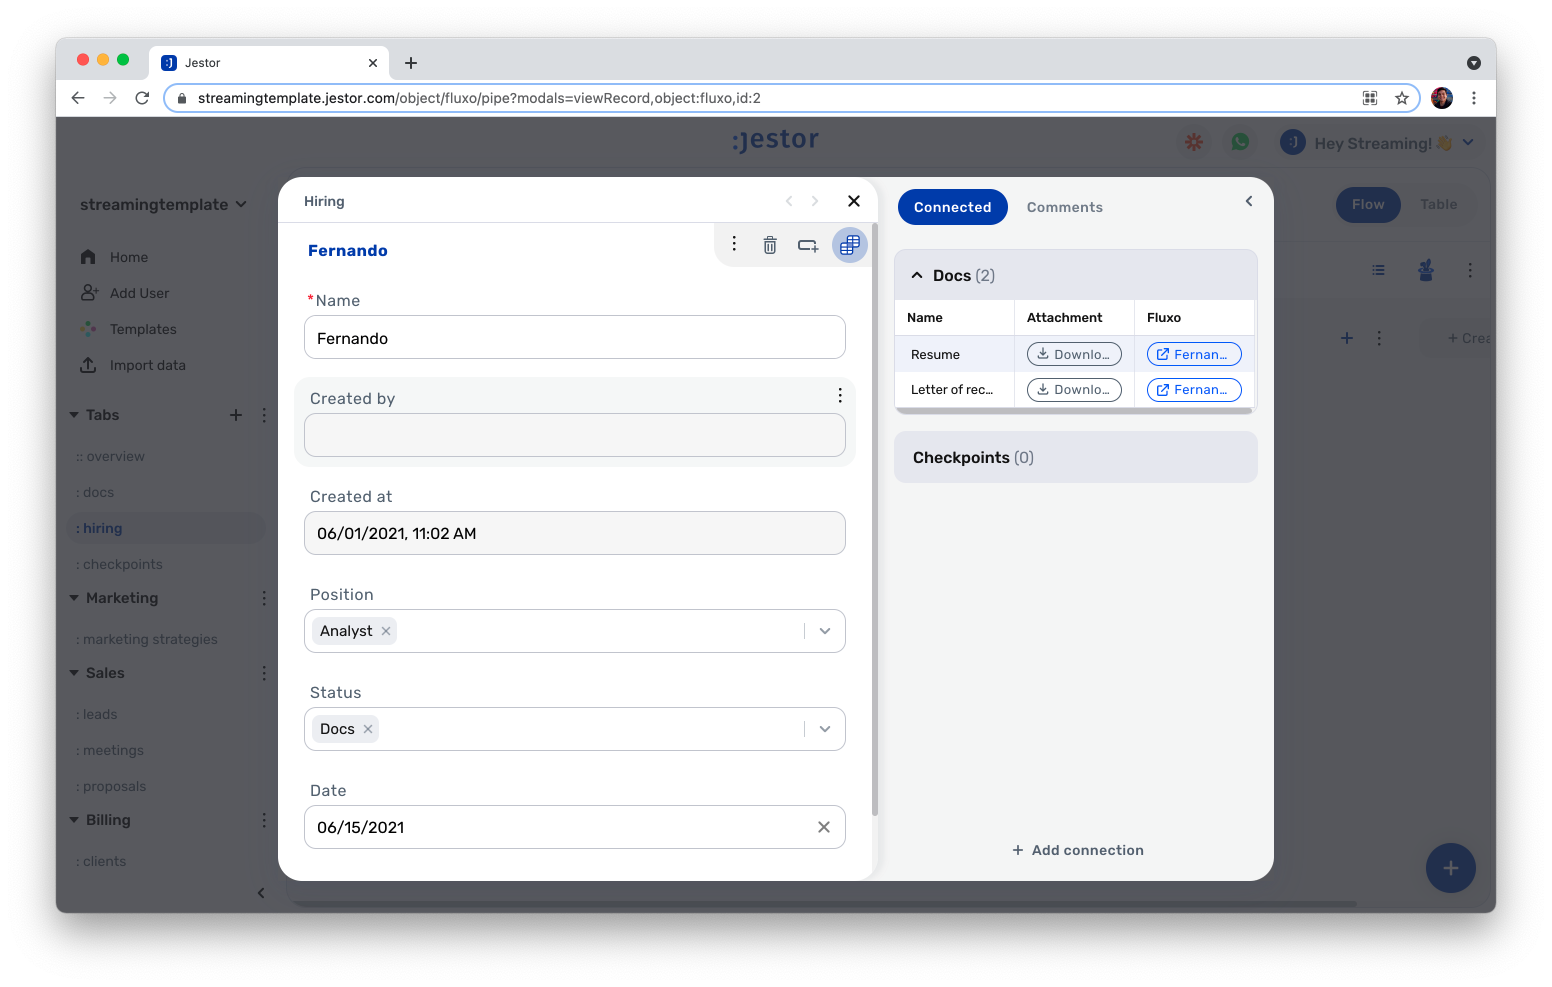
Task: Click the orange gear icon in header
Action: pyautogui.click(x=1194, y=142)
